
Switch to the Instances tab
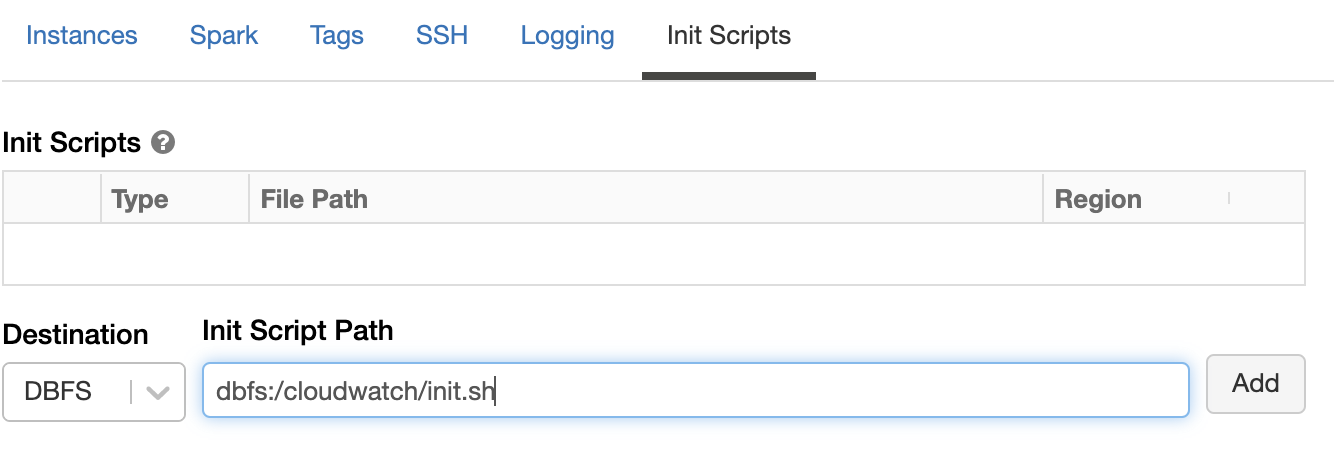pyautogui.click(x=82, y=36)
